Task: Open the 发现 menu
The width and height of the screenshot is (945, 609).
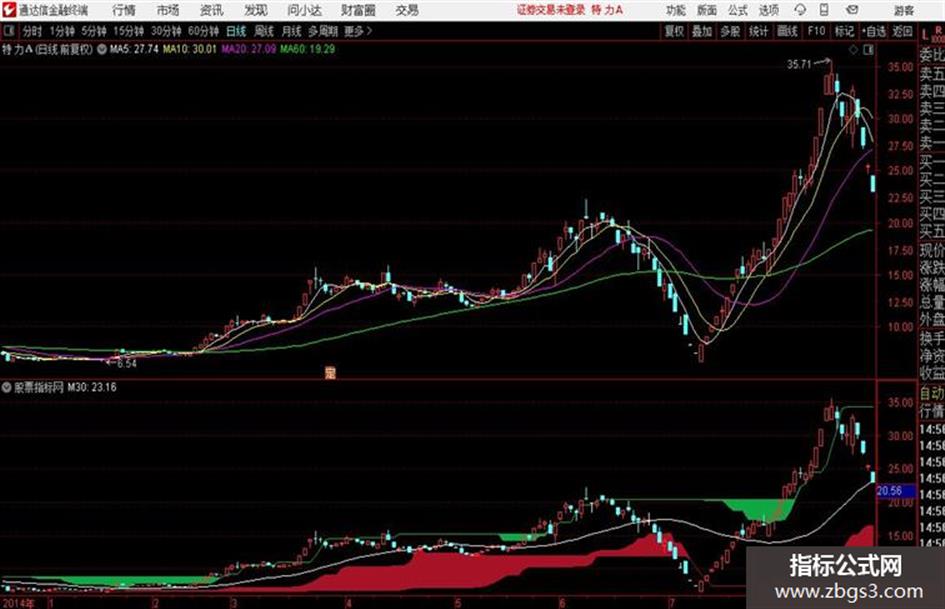Action: tap(256, 10)
